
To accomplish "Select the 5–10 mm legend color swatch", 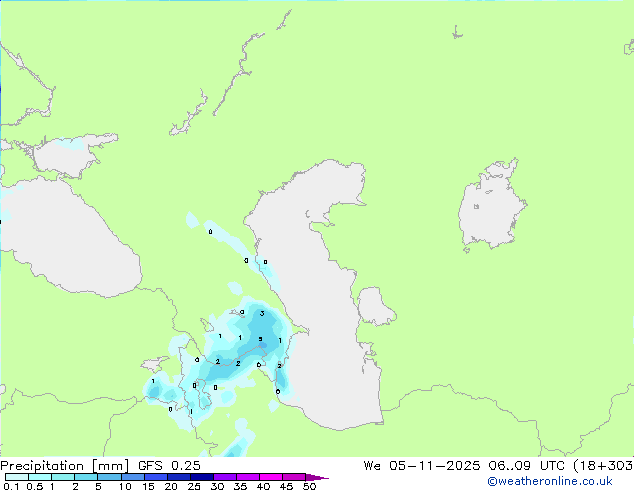I will 109,477.
